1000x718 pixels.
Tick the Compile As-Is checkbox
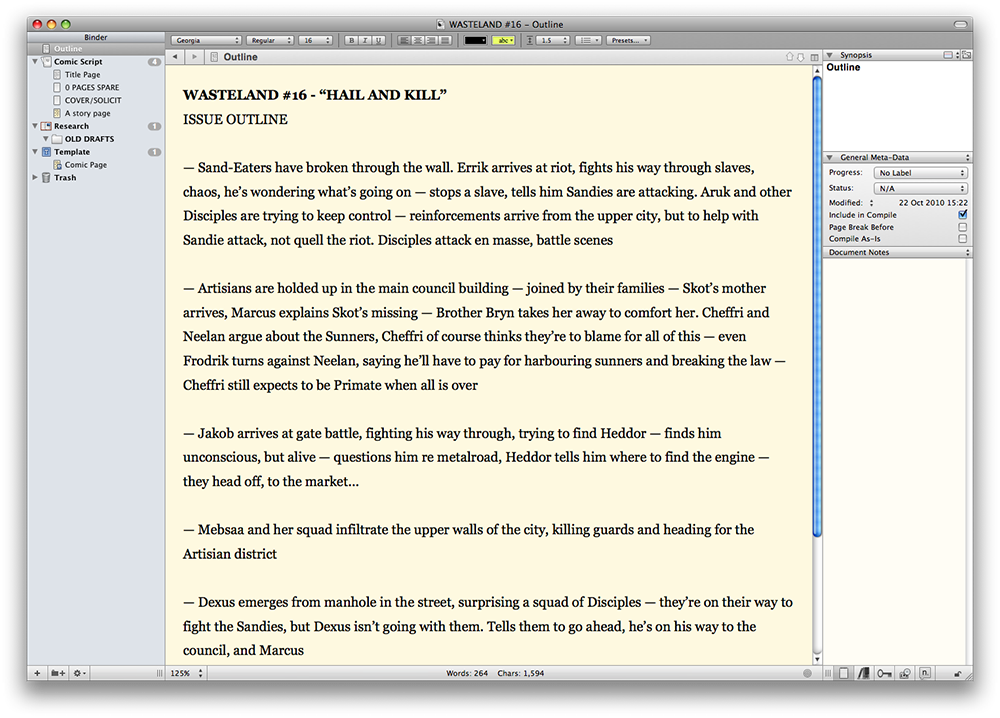point(962,239)
